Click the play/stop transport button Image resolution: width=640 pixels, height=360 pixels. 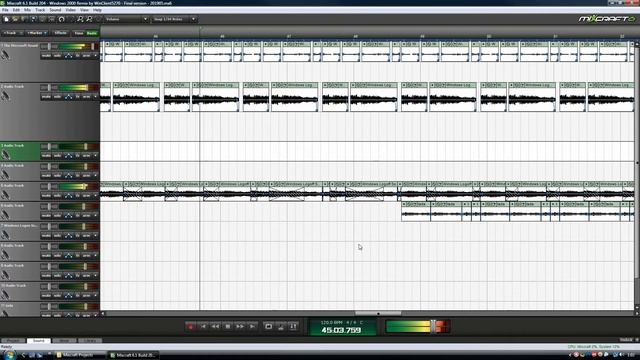tap(228, 327)
